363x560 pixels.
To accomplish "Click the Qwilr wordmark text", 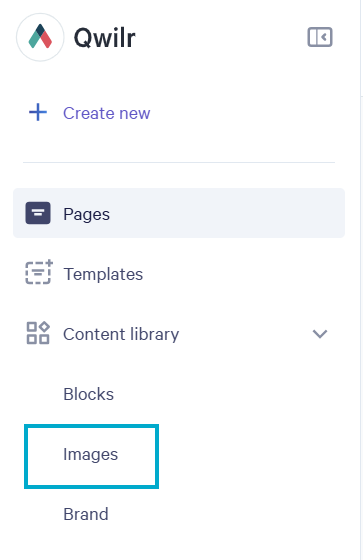I will click(x=104, y=38).
